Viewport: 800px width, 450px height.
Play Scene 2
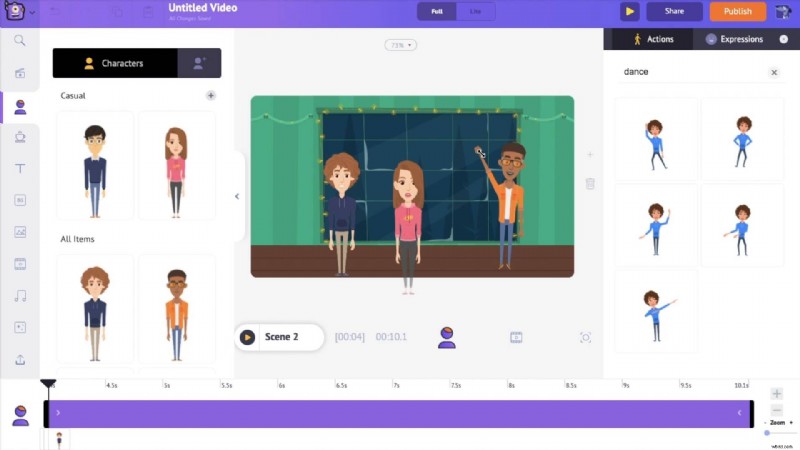(247, 337)
